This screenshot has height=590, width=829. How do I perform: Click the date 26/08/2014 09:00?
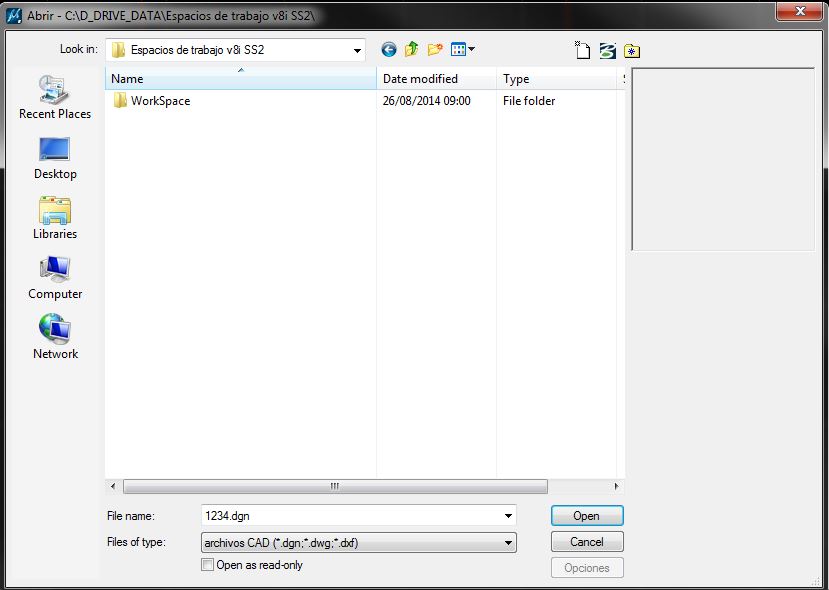pyautogui.click(x=427, y=101)
